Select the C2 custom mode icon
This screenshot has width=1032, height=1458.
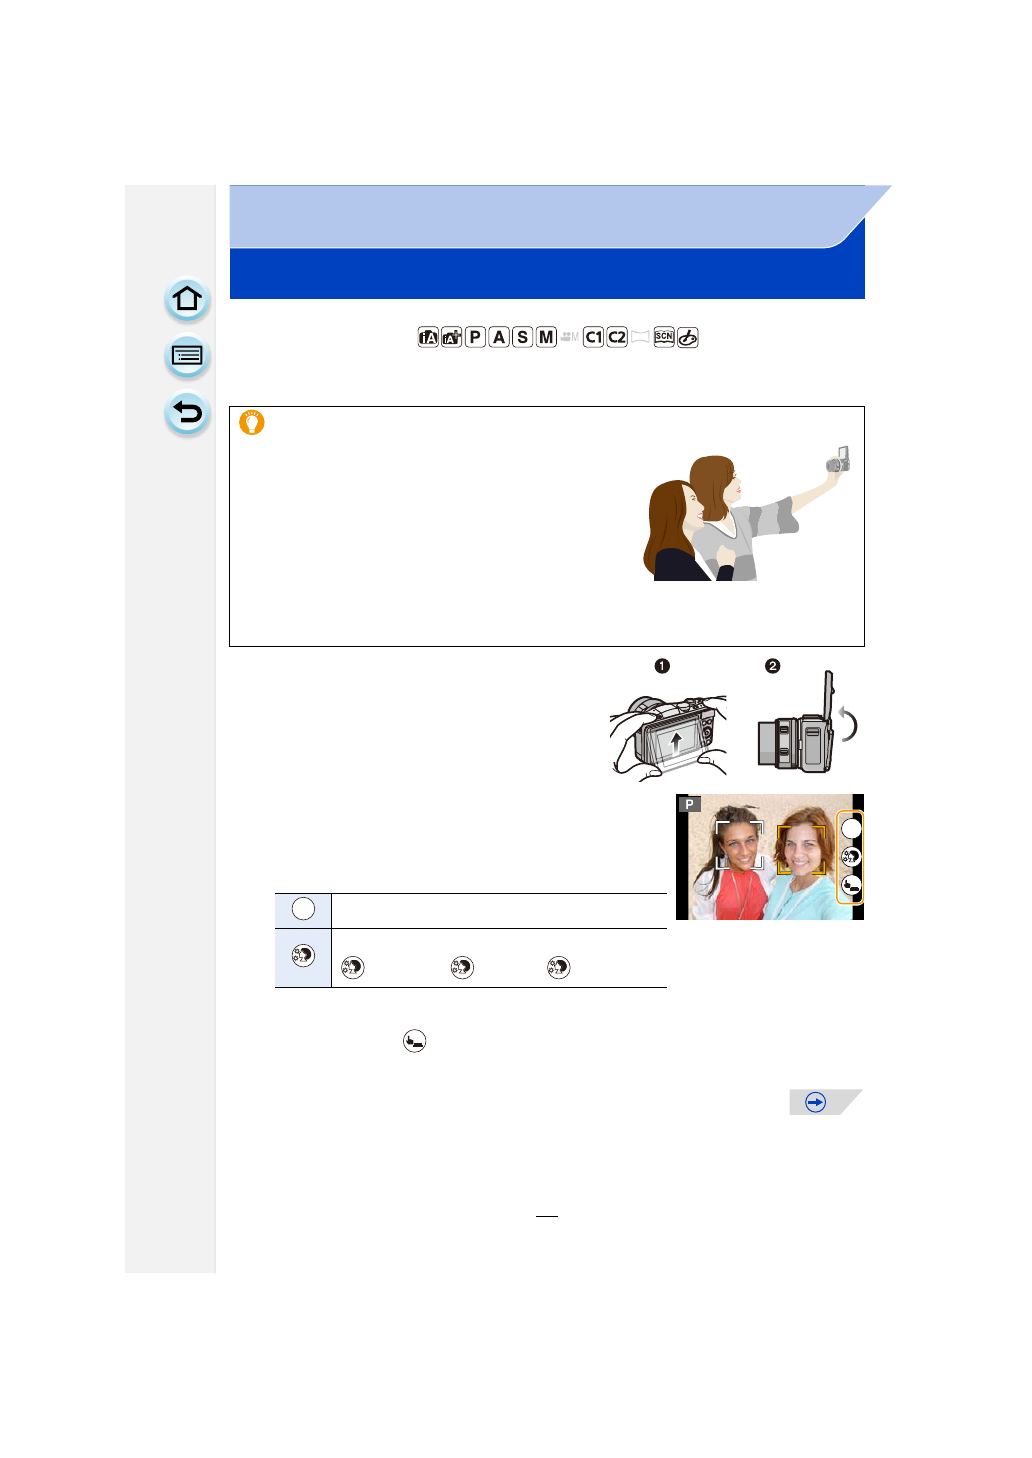coord(617,338)
